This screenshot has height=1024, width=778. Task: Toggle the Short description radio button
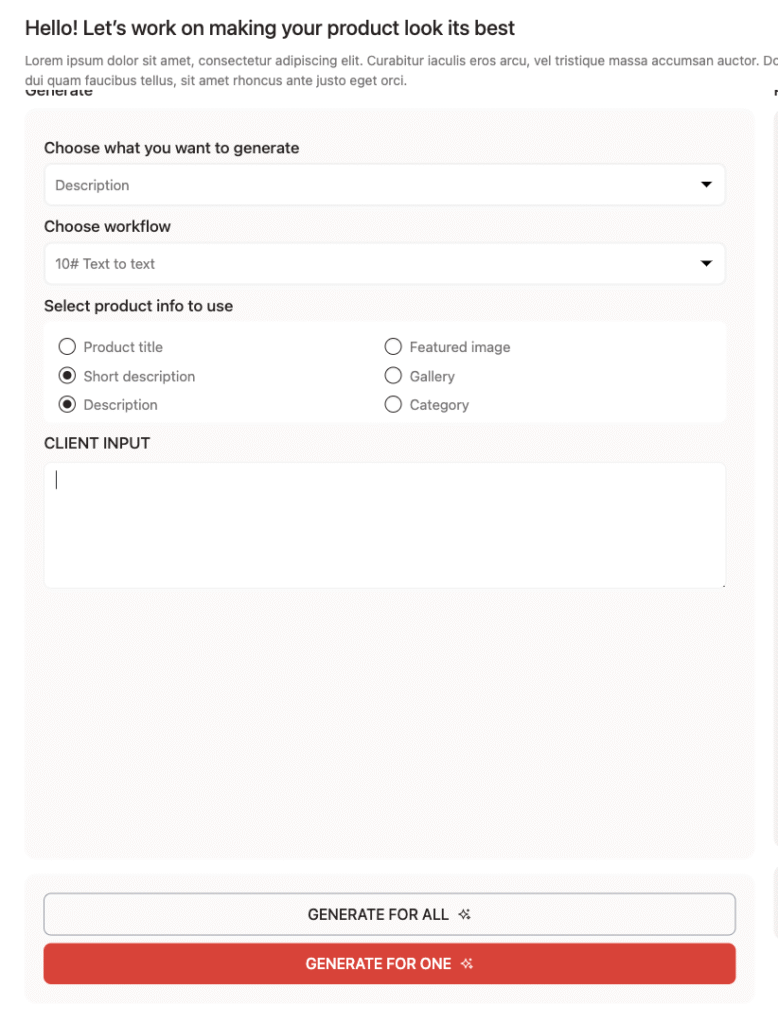click(67, 376)
